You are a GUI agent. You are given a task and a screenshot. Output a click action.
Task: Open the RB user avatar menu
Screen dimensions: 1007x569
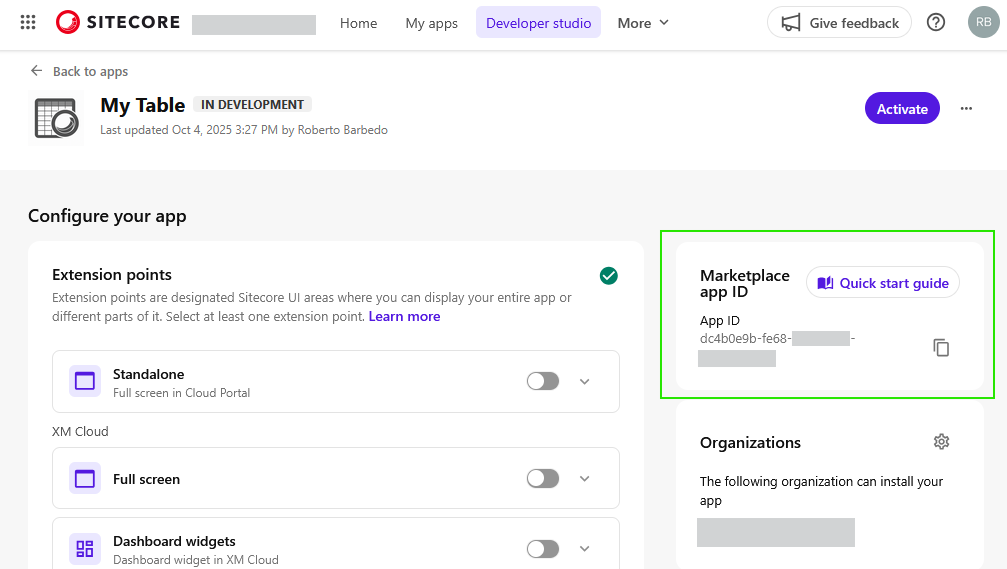(983, 22)
